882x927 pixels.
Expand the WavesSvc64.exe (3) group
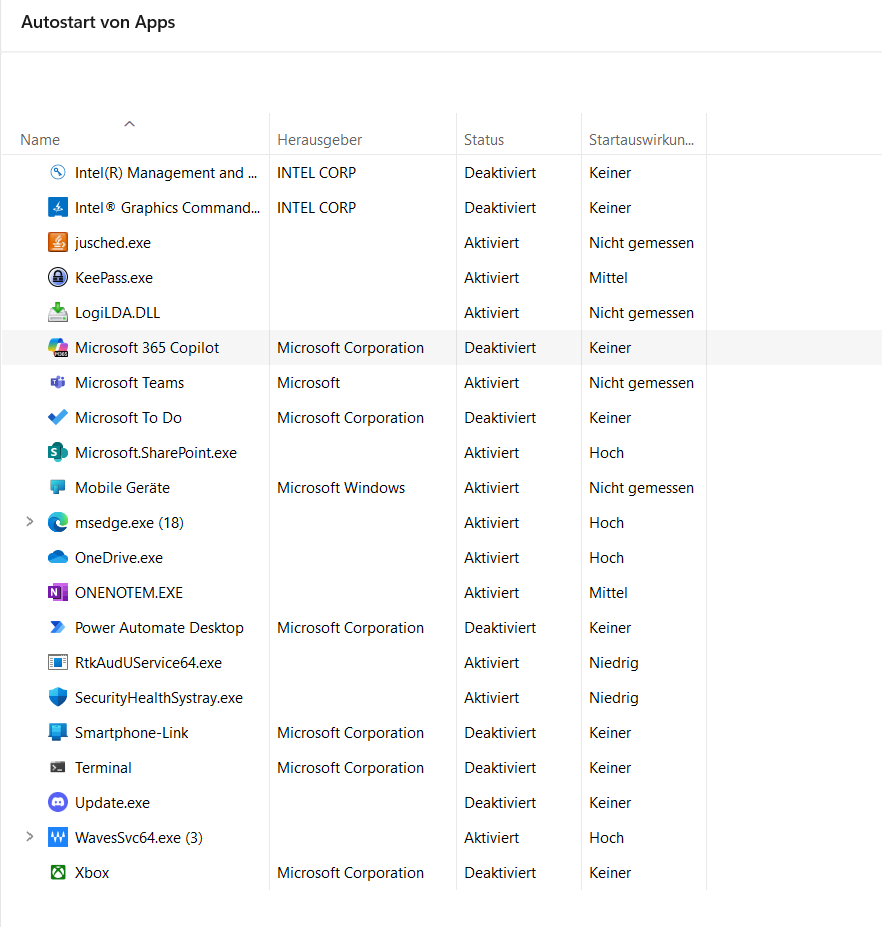coord(30,837)
